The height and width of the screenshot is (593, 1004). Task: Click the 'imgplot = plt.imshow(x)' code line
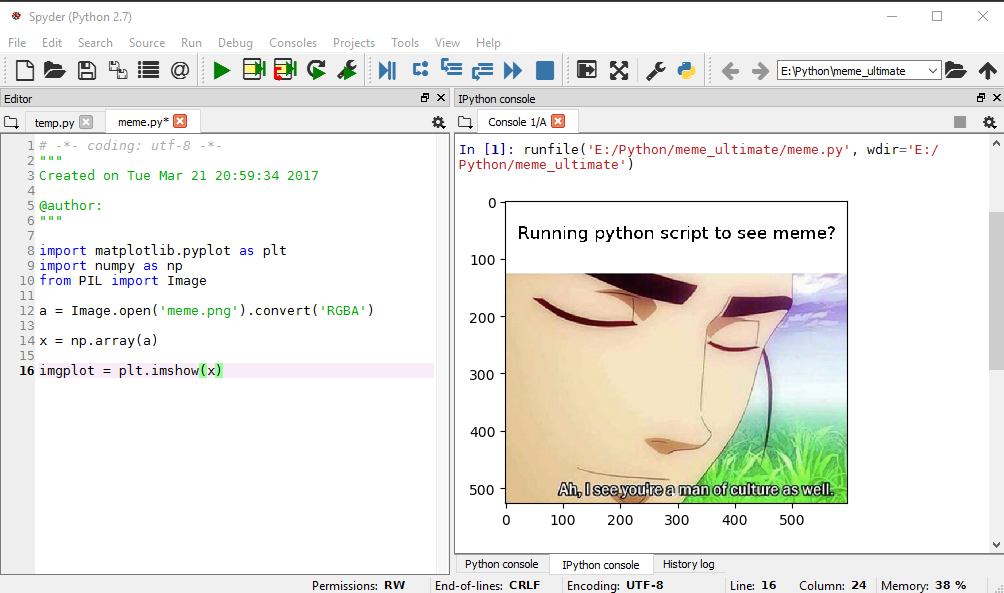click(x=131, y=371)
